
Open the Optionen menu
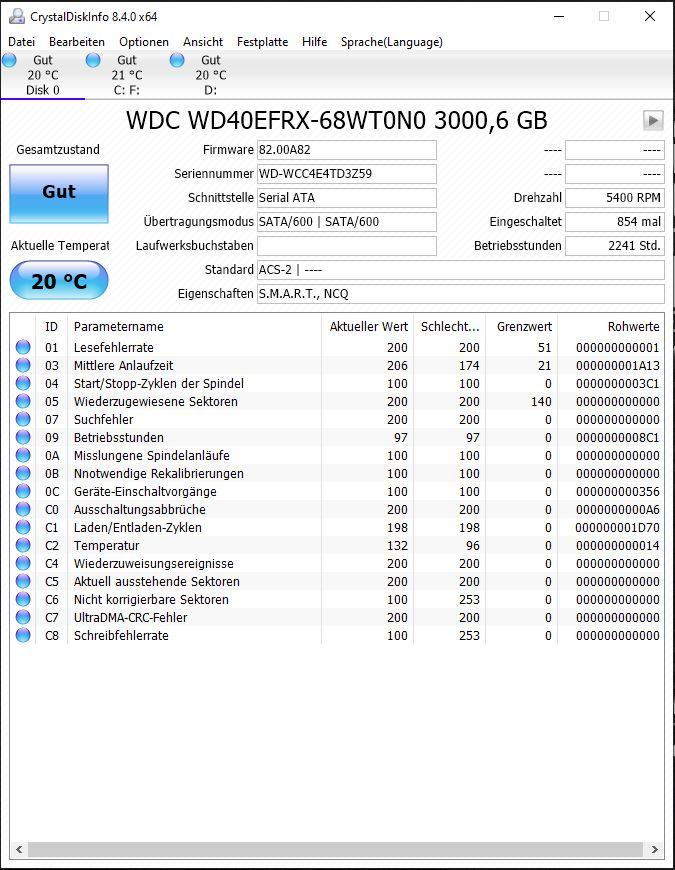[x=144, y=42]
